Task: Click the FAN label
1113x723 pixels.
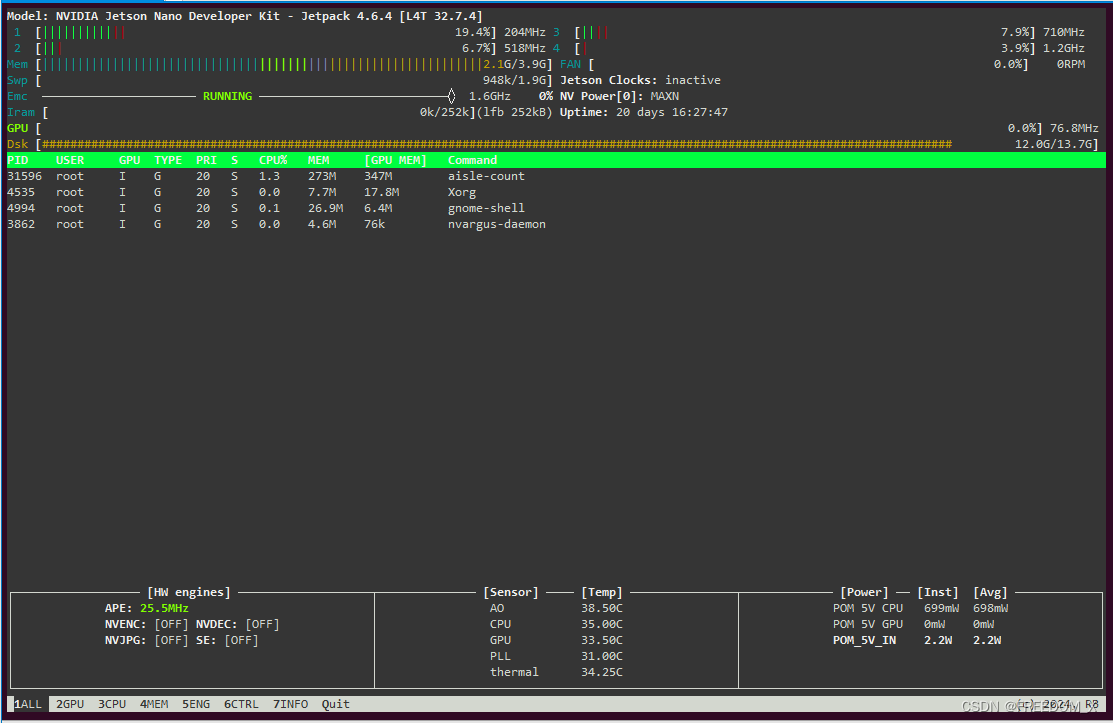Action: coord(570,65)
